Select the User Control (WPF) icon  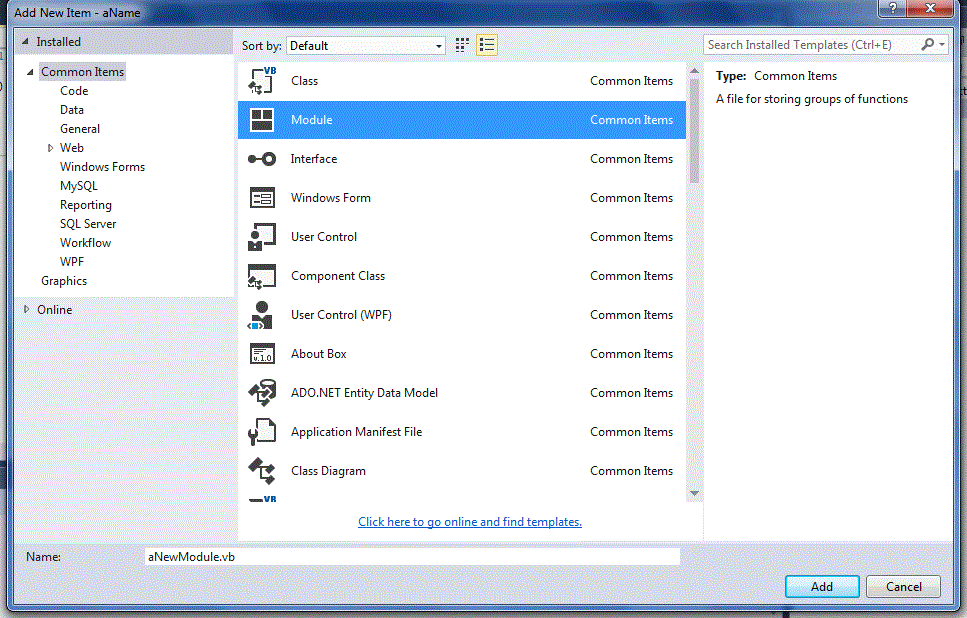(x=259, y=314)
